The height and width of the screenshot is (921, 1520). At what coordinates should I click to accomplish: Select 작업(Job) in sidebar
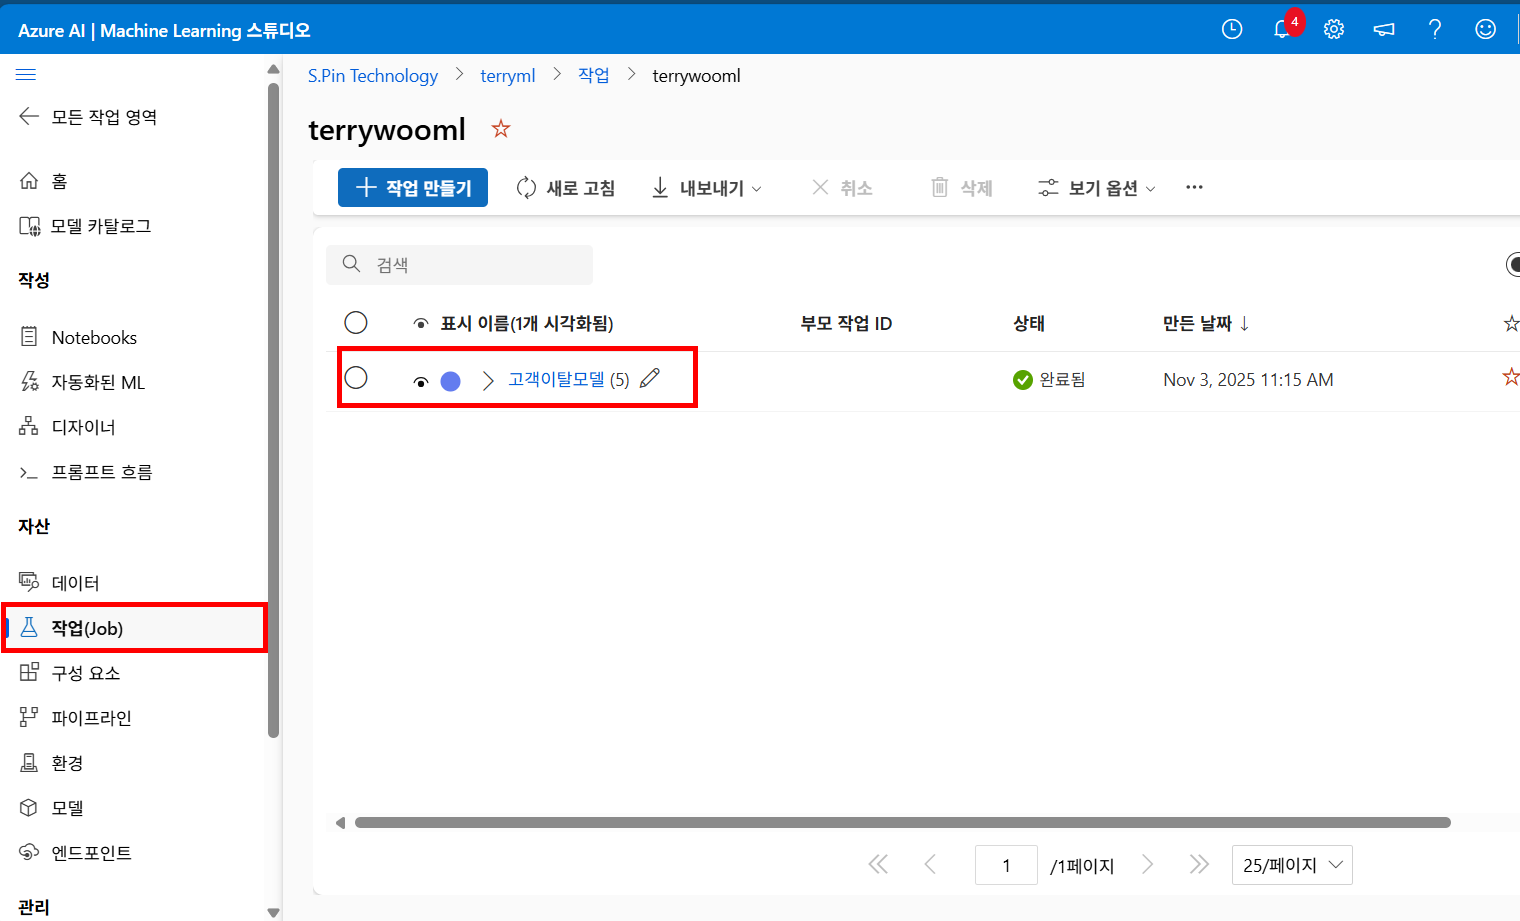[x=135, y=628]
